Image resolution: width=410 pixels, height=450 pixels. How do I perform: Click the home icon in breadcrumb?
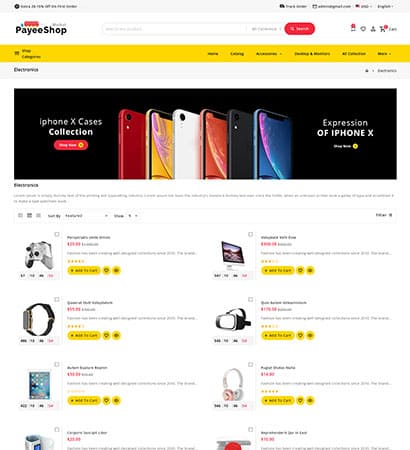[x=367, y=71]
